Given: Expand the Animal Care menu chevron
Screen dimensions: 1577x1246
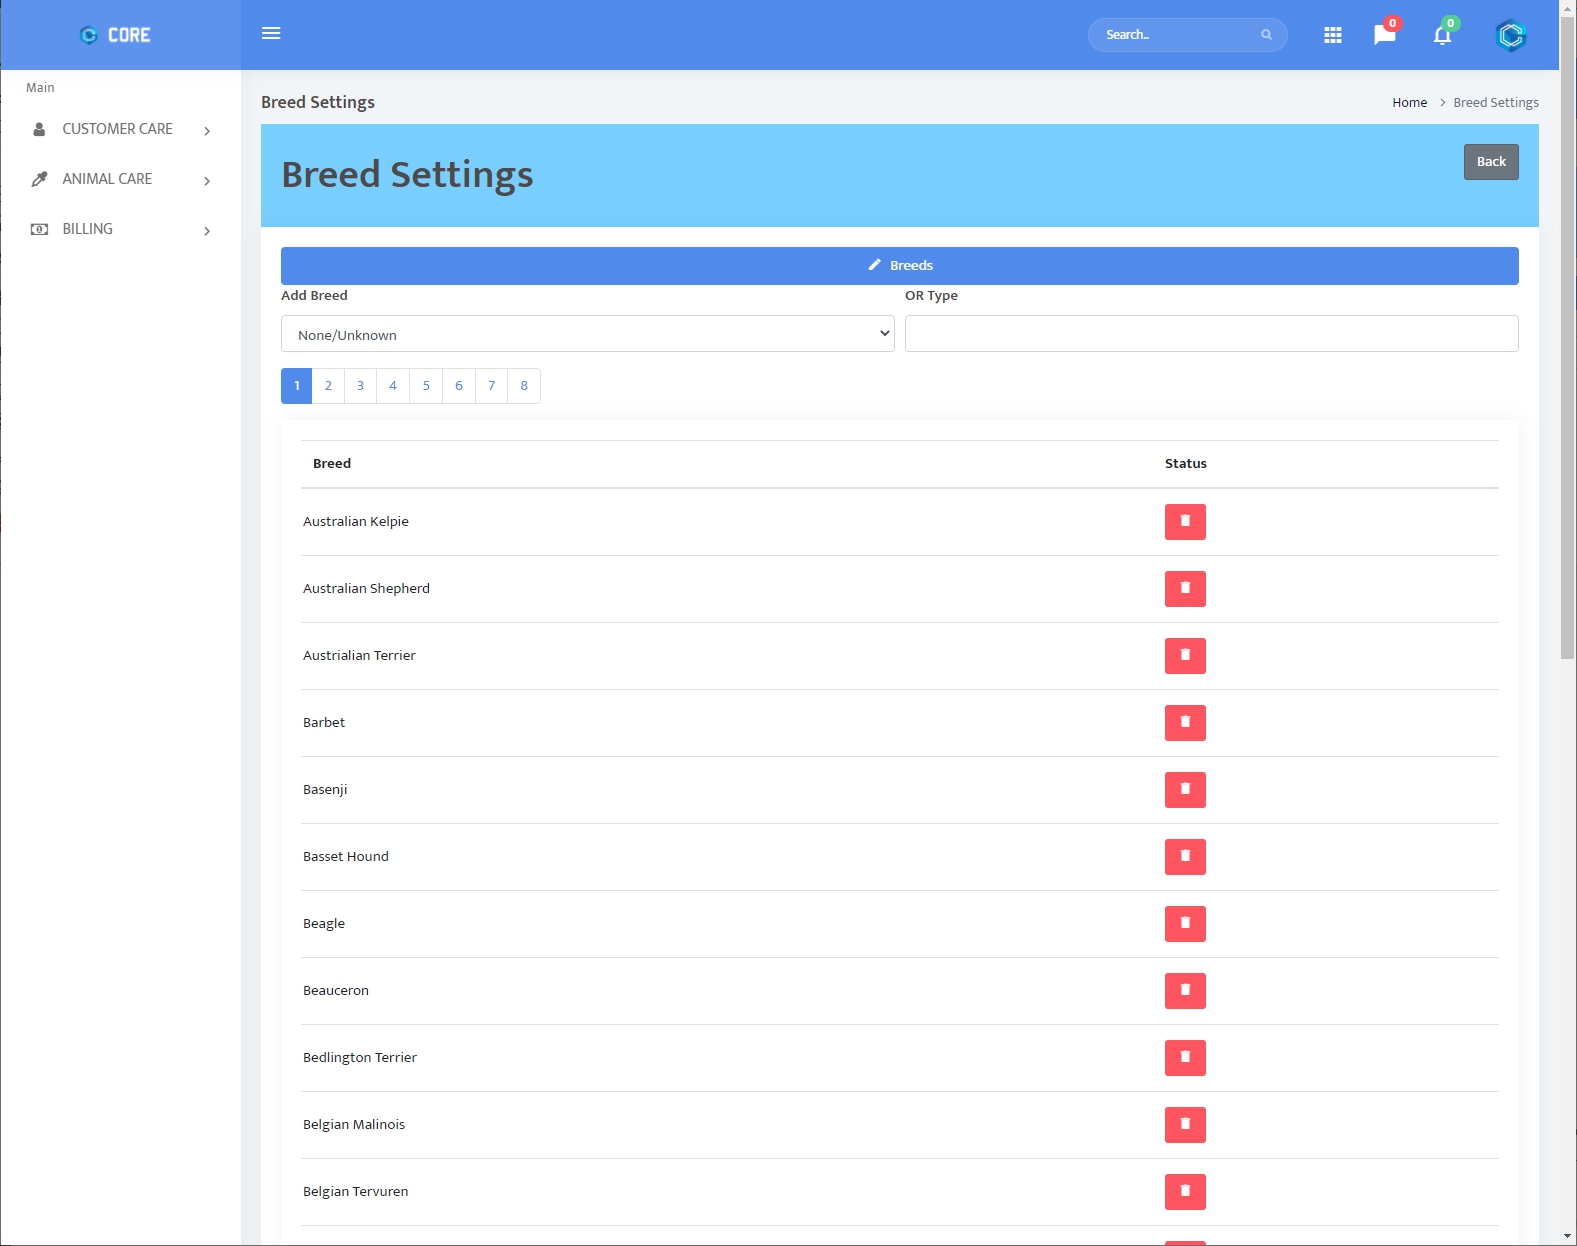Looking at the screenshot, I should (207, 181).
